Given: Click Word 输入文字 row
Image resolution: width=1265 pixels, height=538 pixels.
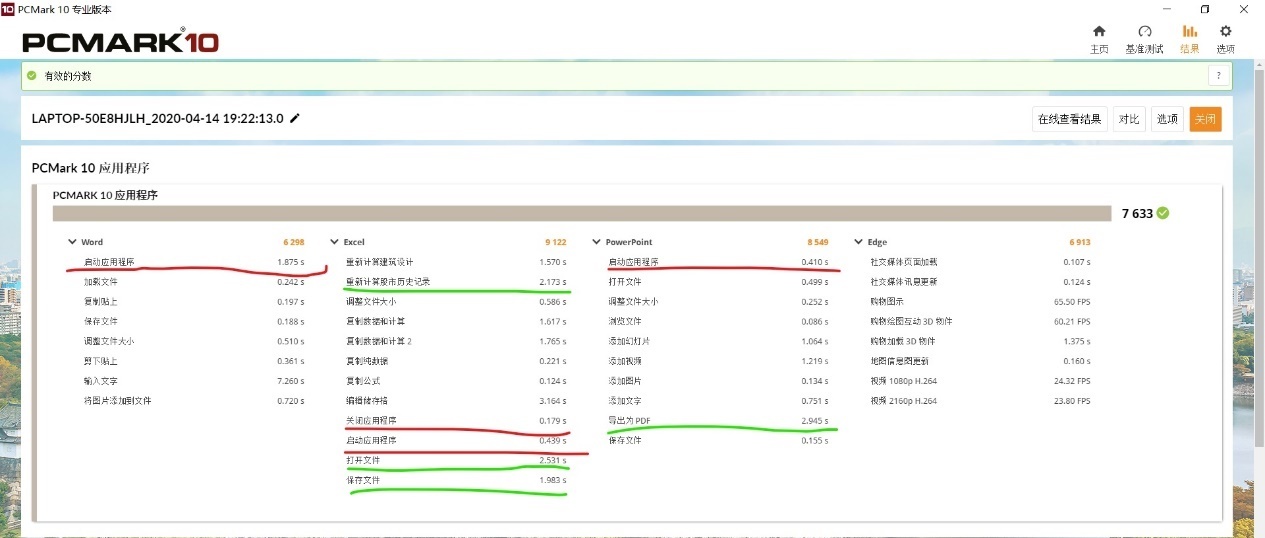Looking at the screenshot, I should click(194, 381).
